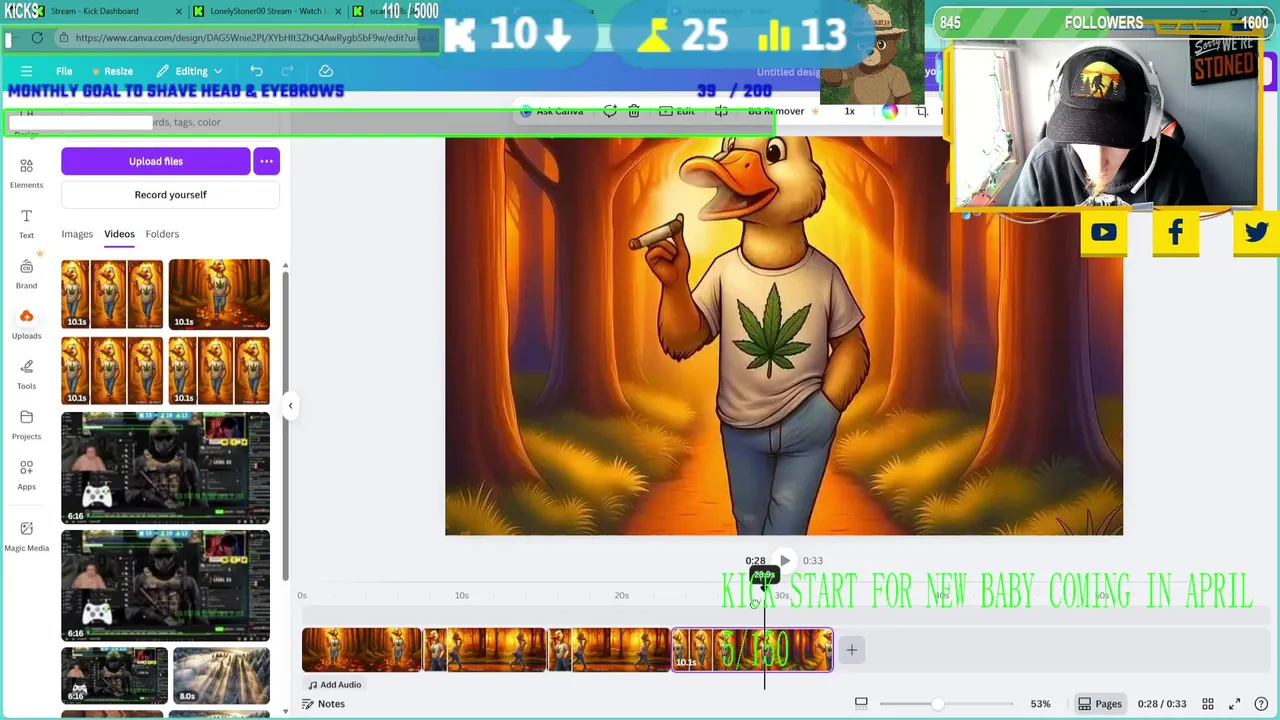Toggle timeline thumbnail view icon
The width and height of the screenshot is (1280, 720).
[x=861, y=704]
